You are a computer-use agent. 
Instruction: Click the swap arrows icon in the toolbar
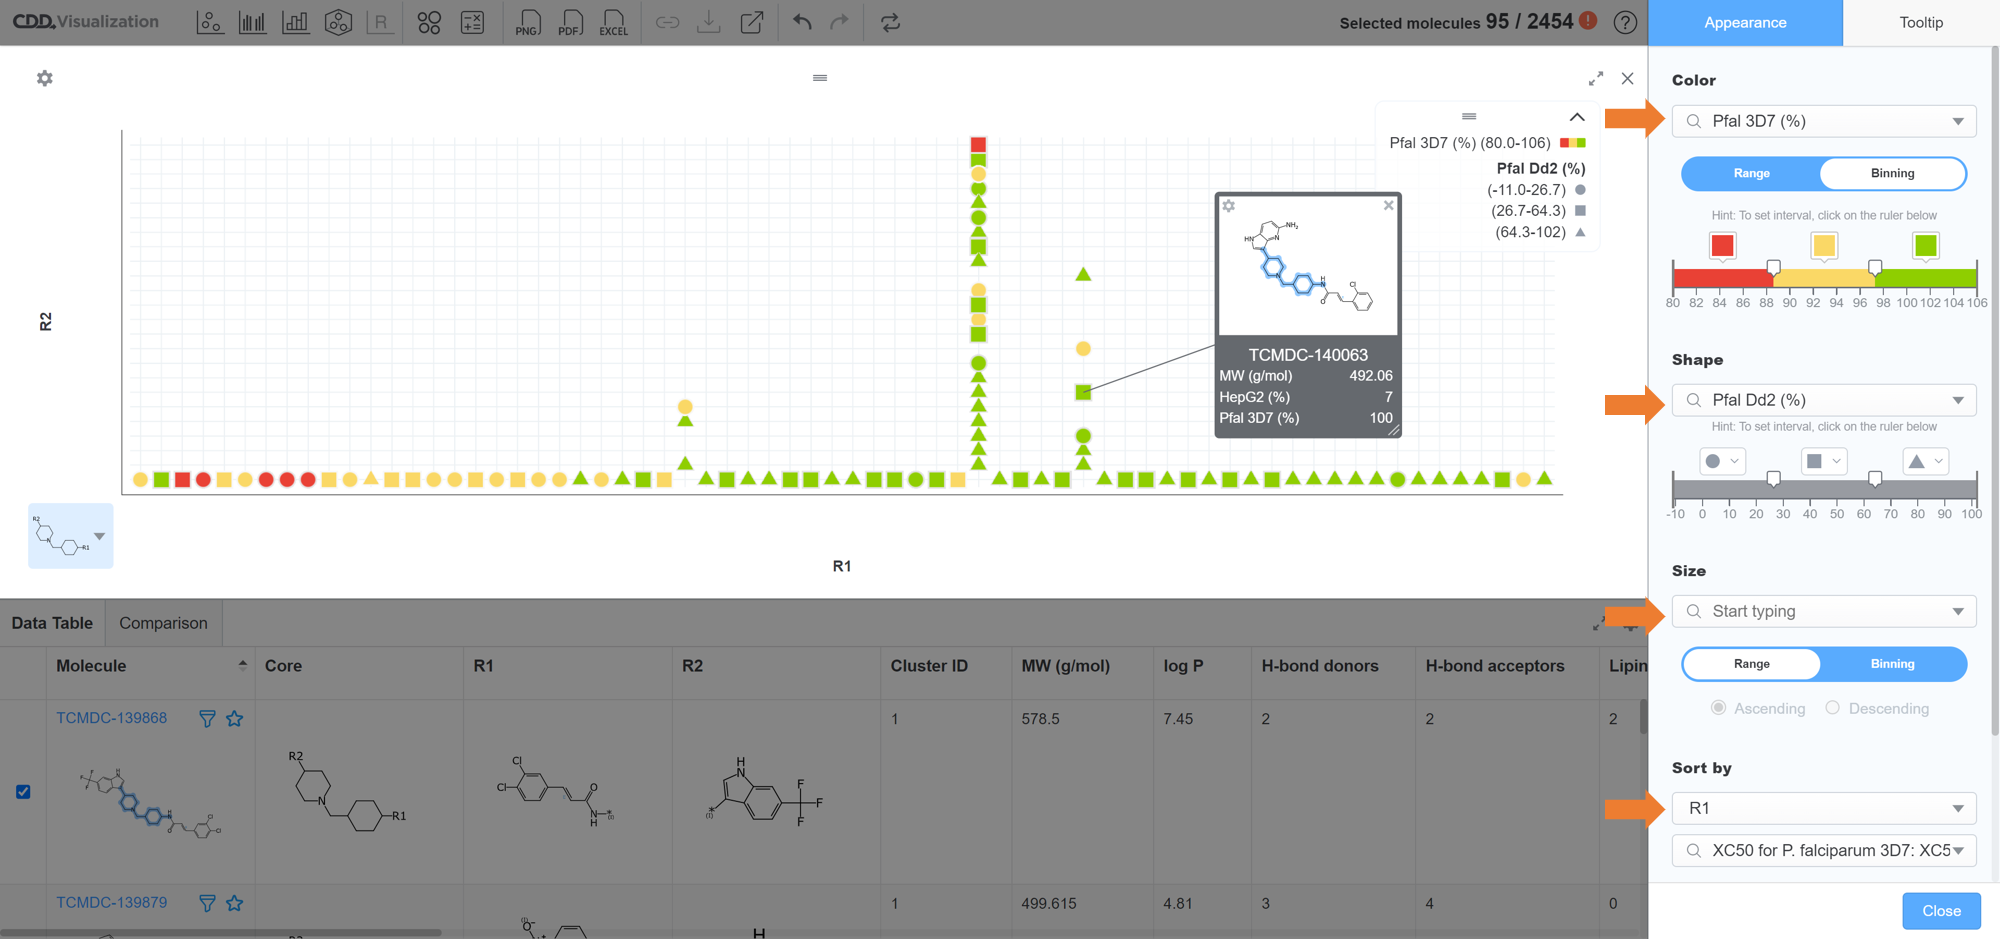coord(890,22)
